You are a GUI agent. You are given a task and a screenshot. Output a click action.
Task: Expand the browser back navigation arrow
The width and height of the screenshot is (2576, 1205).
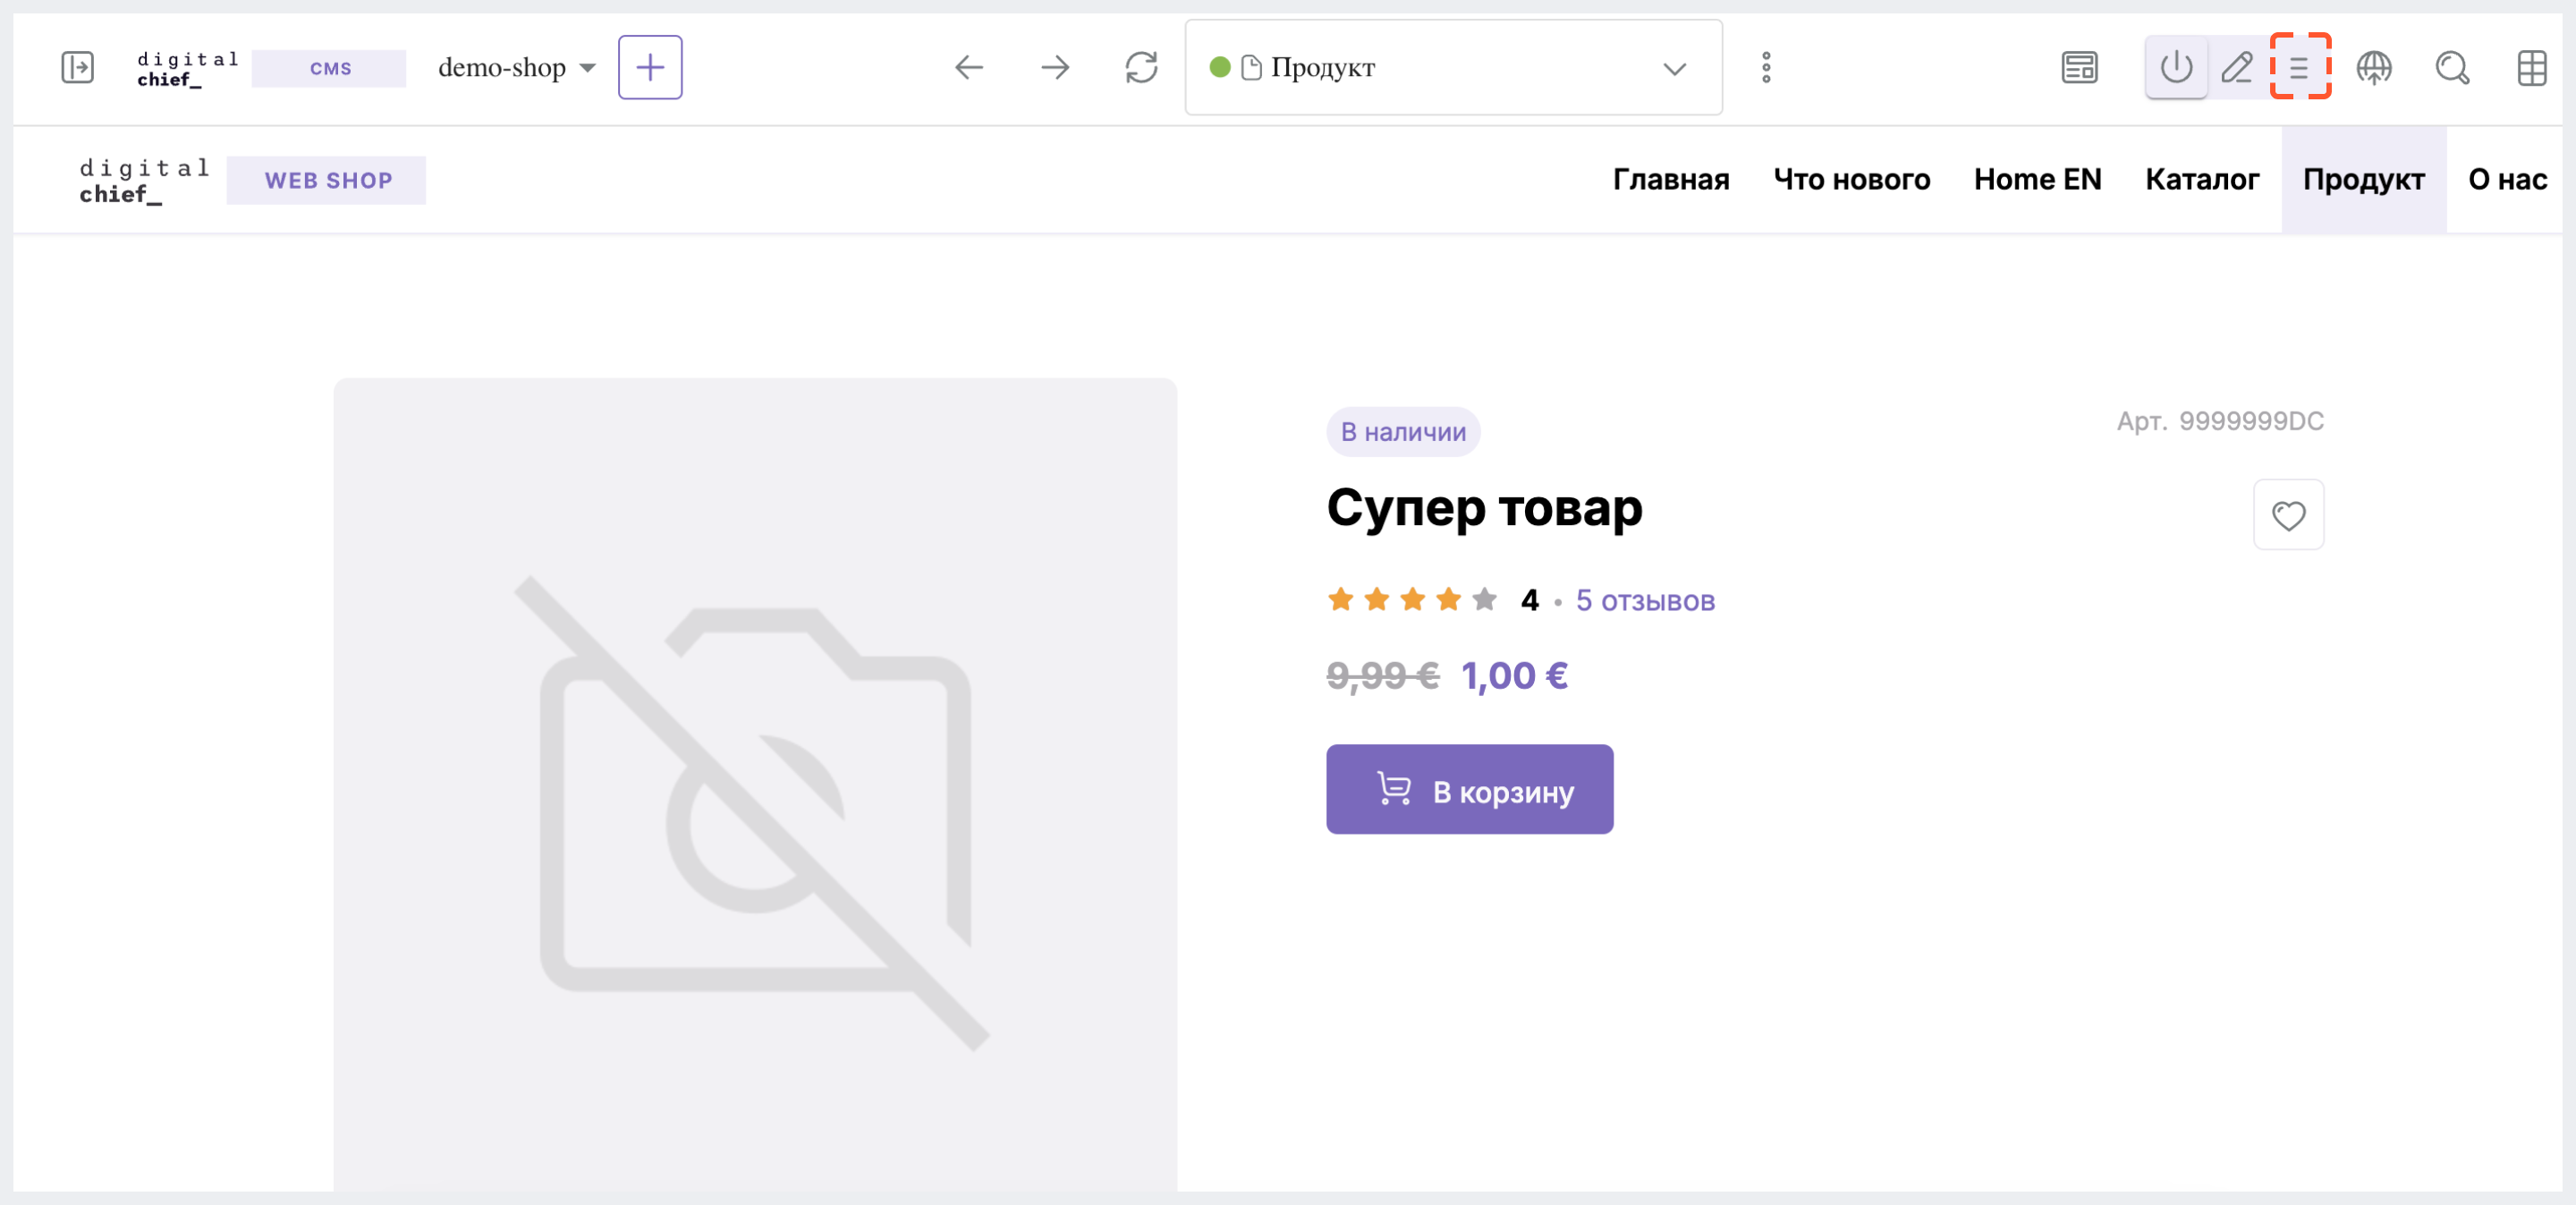pos(970,67)
